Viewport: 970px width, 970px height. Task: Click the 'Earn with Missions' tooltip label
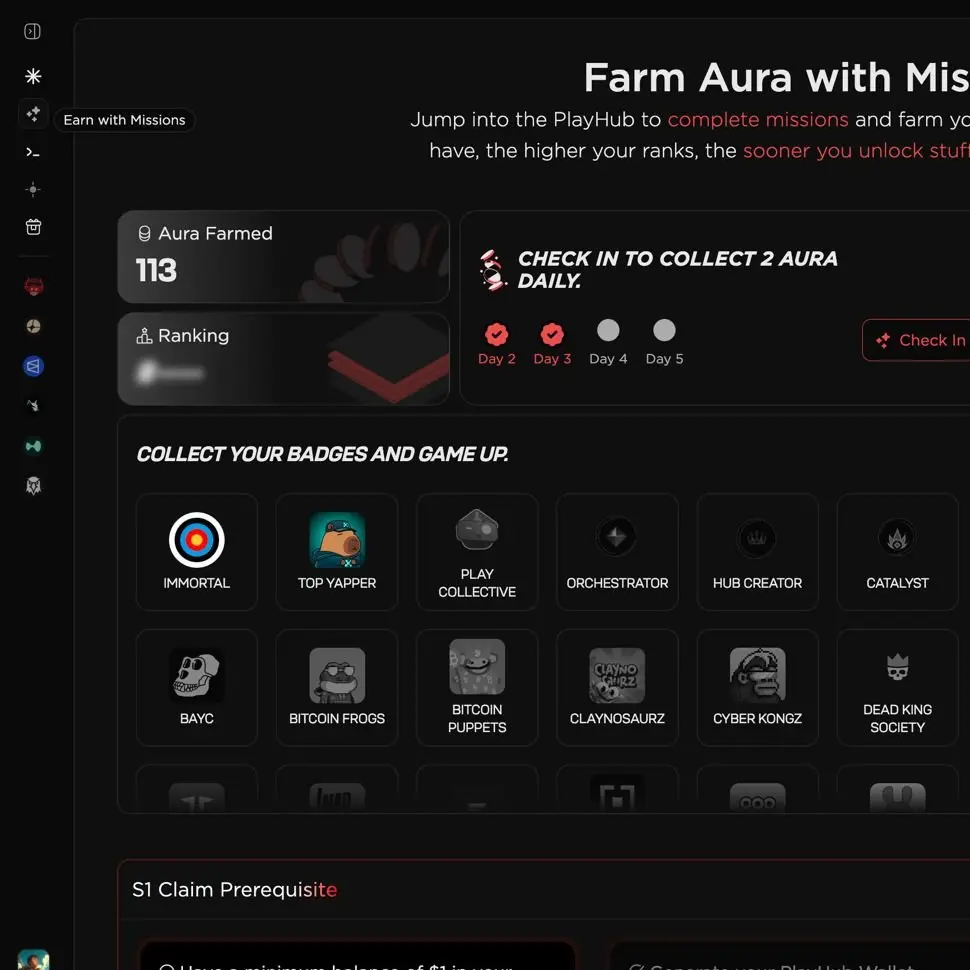pos(124,120)
